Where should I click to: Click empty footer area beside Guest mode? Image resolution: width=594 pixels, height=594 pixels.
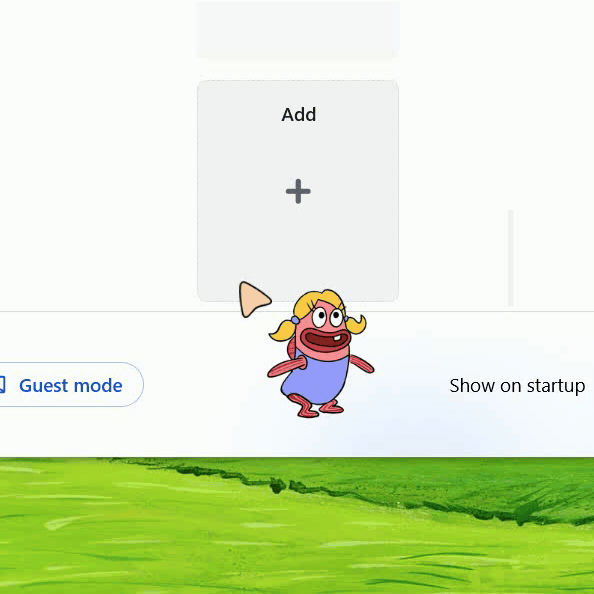[205, 385]
